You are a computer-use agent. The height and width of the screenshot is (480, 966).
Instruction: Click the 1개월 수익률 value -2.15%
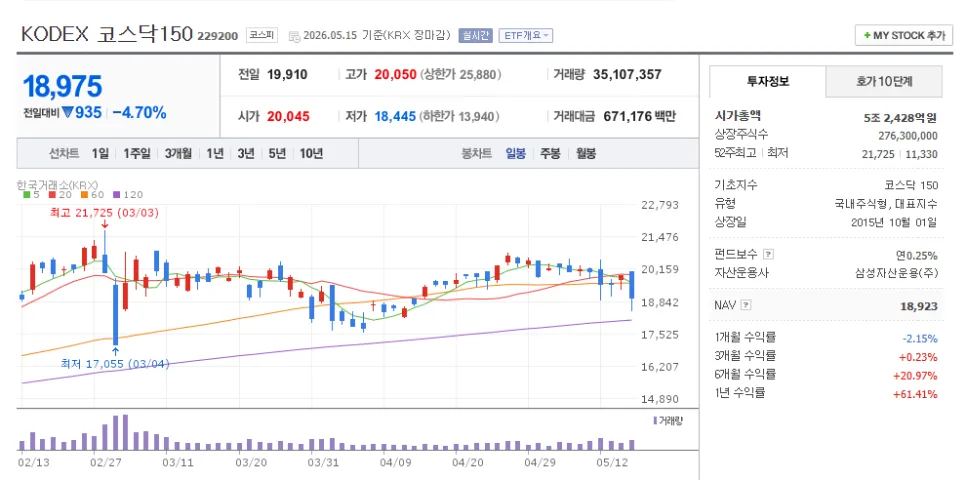pyautogui.click(x=920, y=339)
